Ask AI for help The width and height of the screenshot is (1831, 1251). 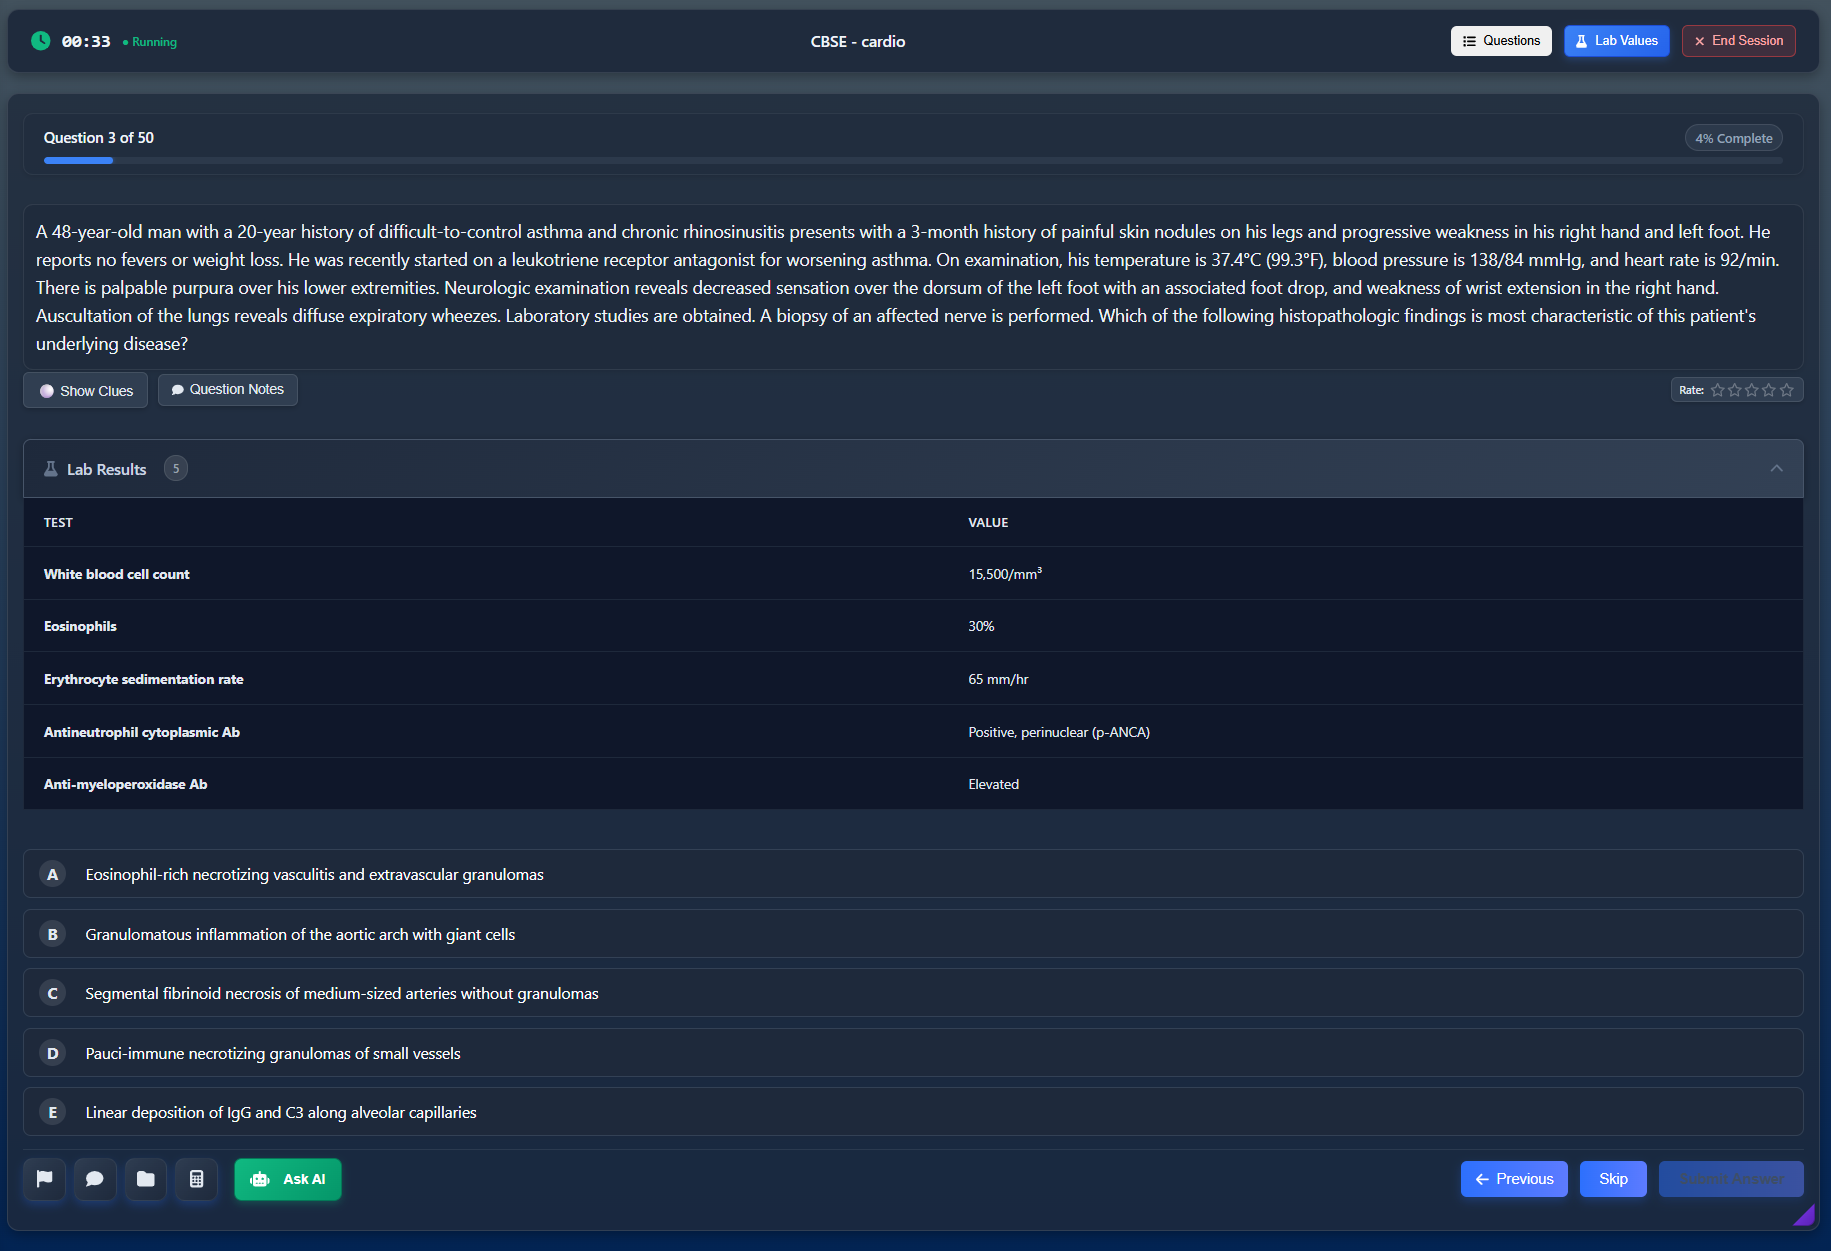(x=288, y=1179)
